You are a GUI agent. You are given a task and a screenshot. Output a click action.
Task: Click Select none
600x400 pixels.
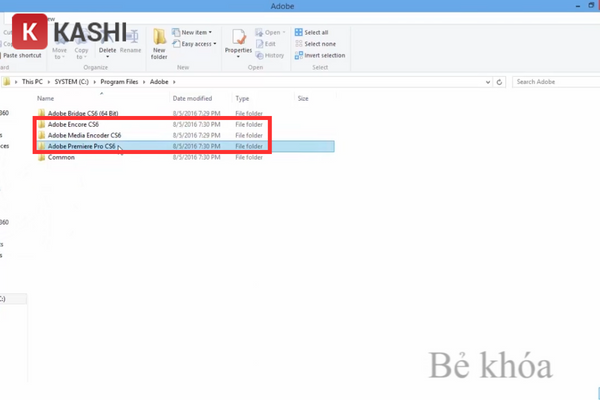click(x=315, y=44)
